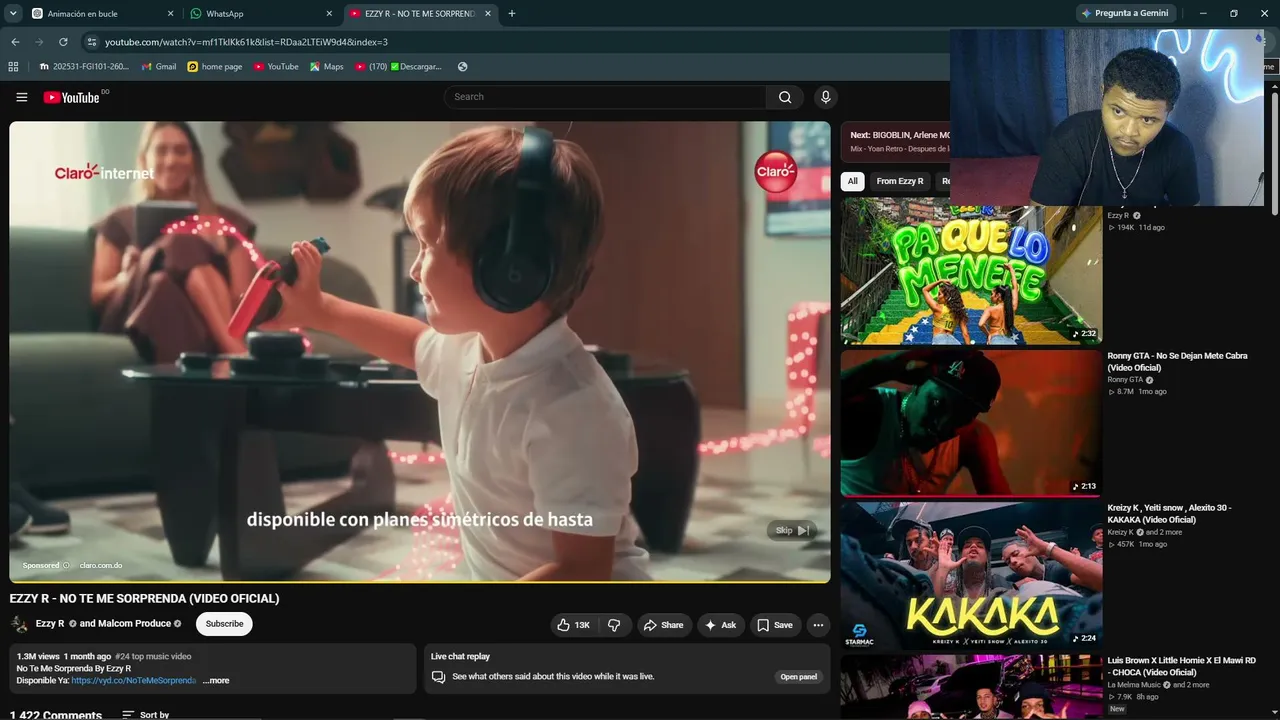The width and height of the screenshot is (1280, 720).
Task: Open the apps grid bookmark icon
Action: (x=13, y=67)
